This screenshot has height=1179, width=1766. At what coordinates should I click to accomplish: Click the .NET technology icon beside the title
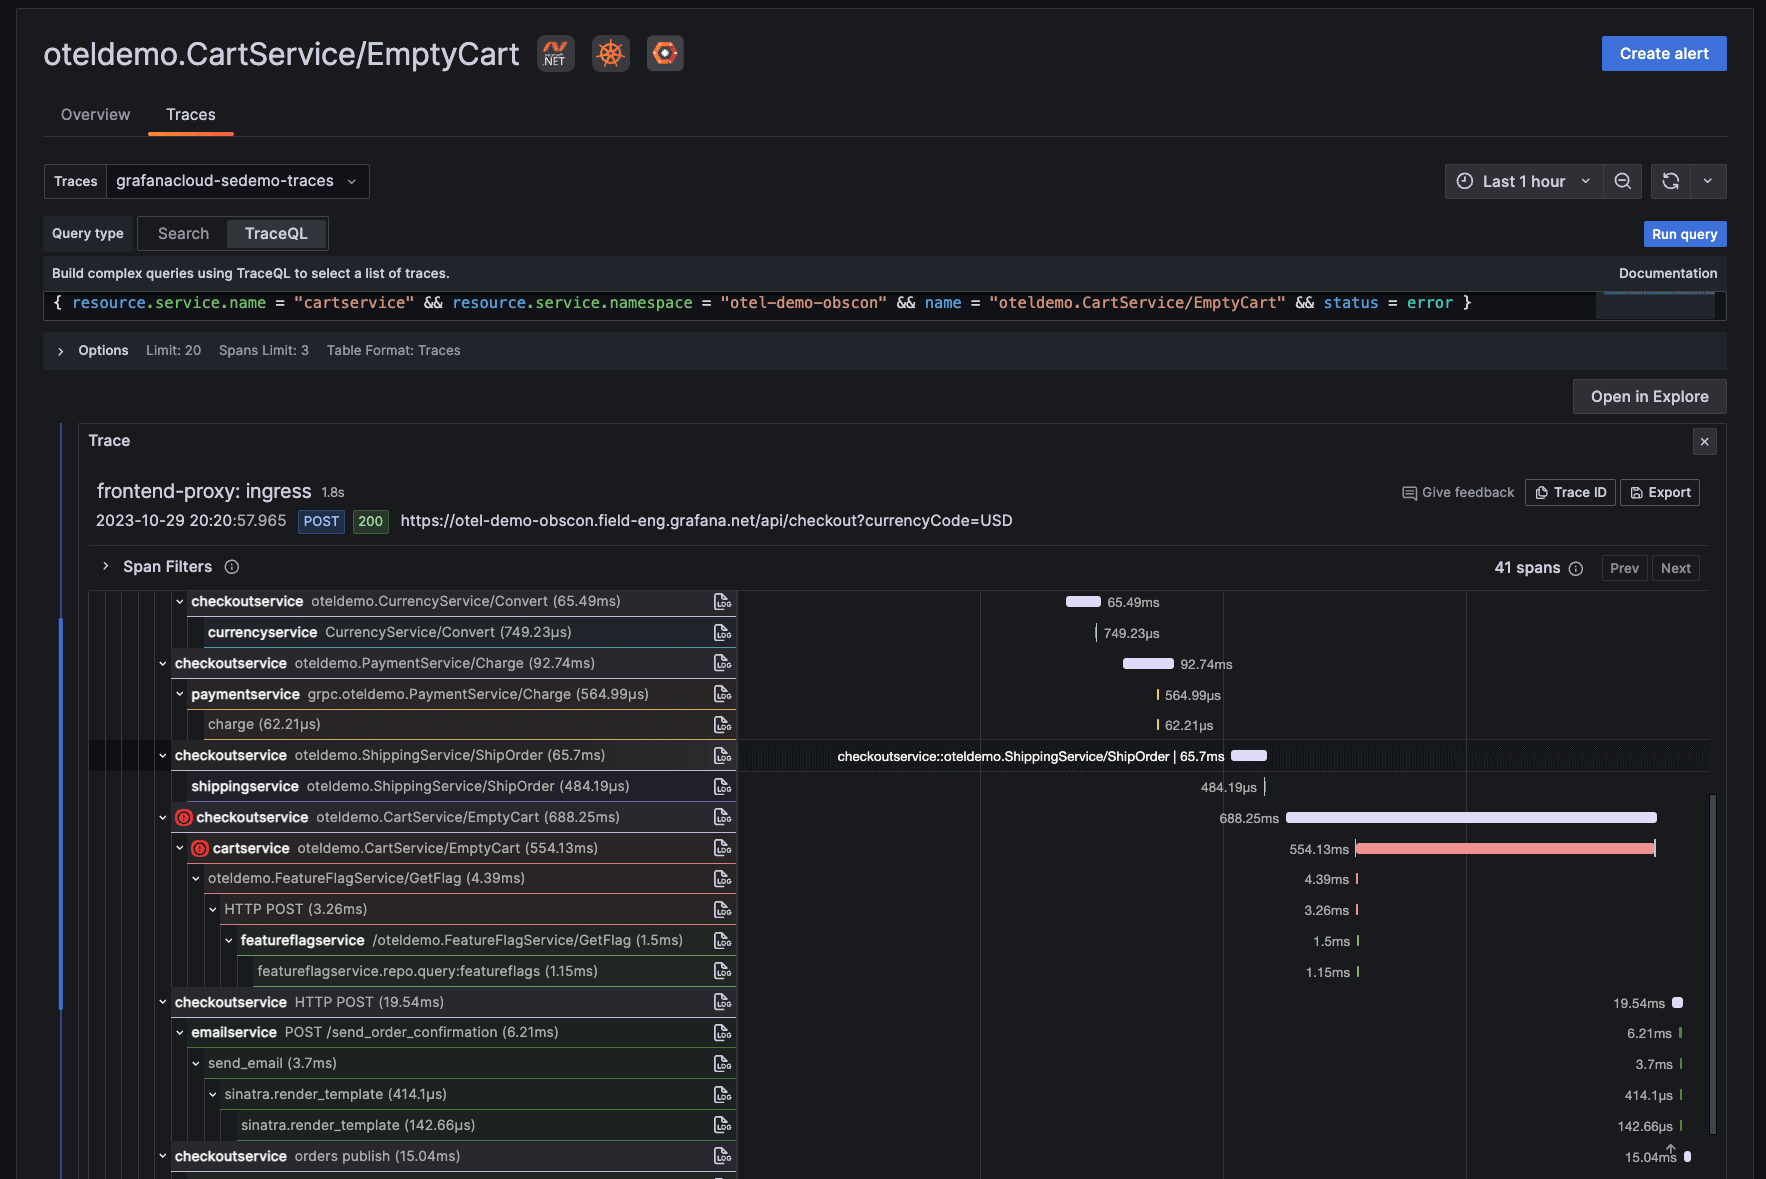555,53
